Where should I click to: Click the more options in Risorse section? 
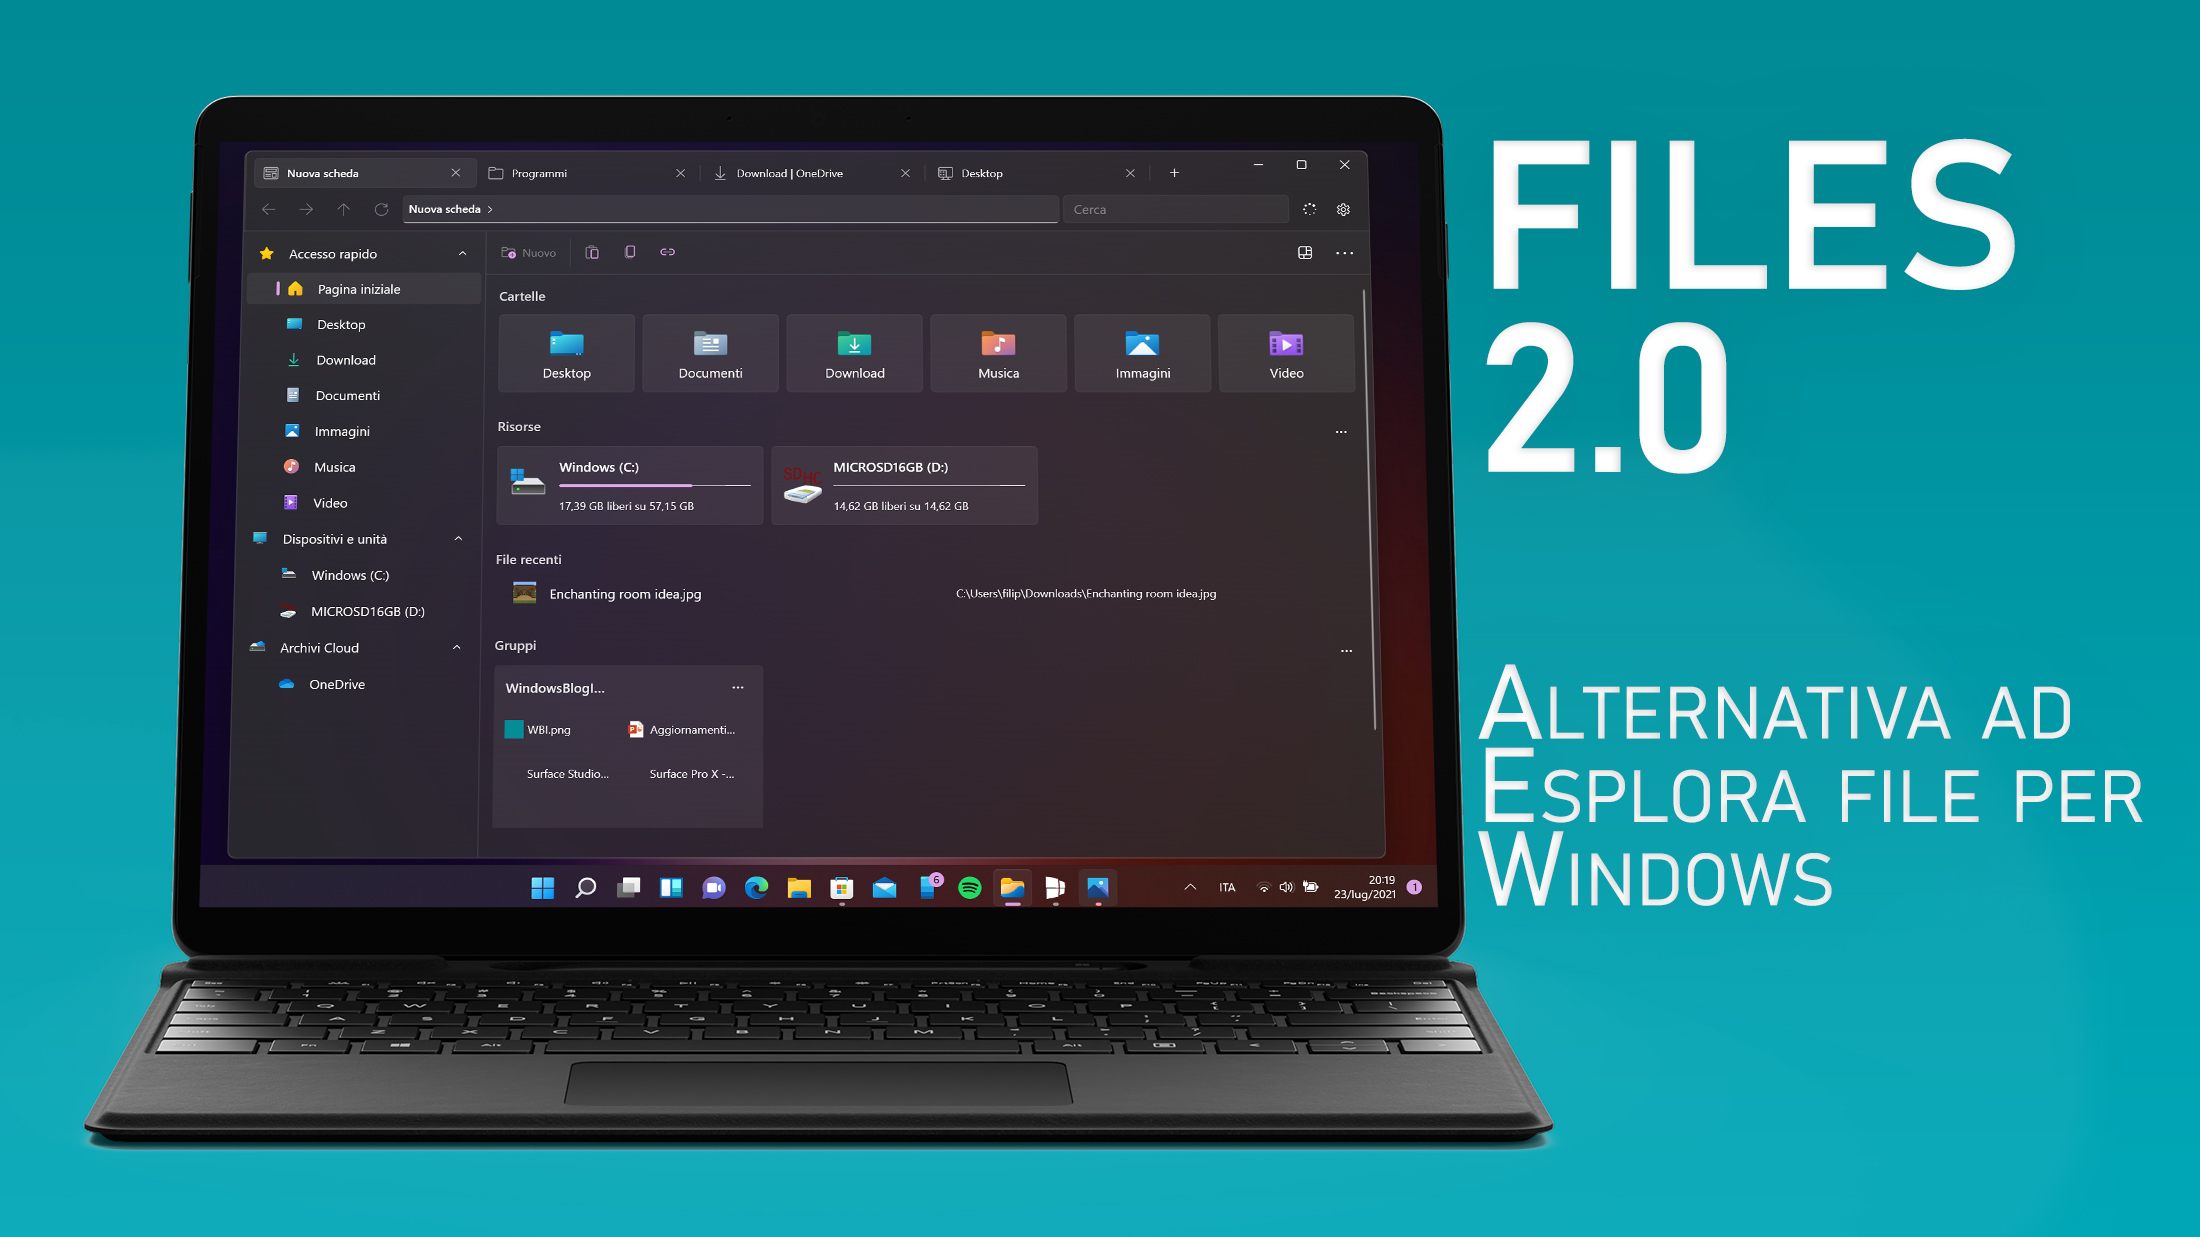pos(1342,429)
